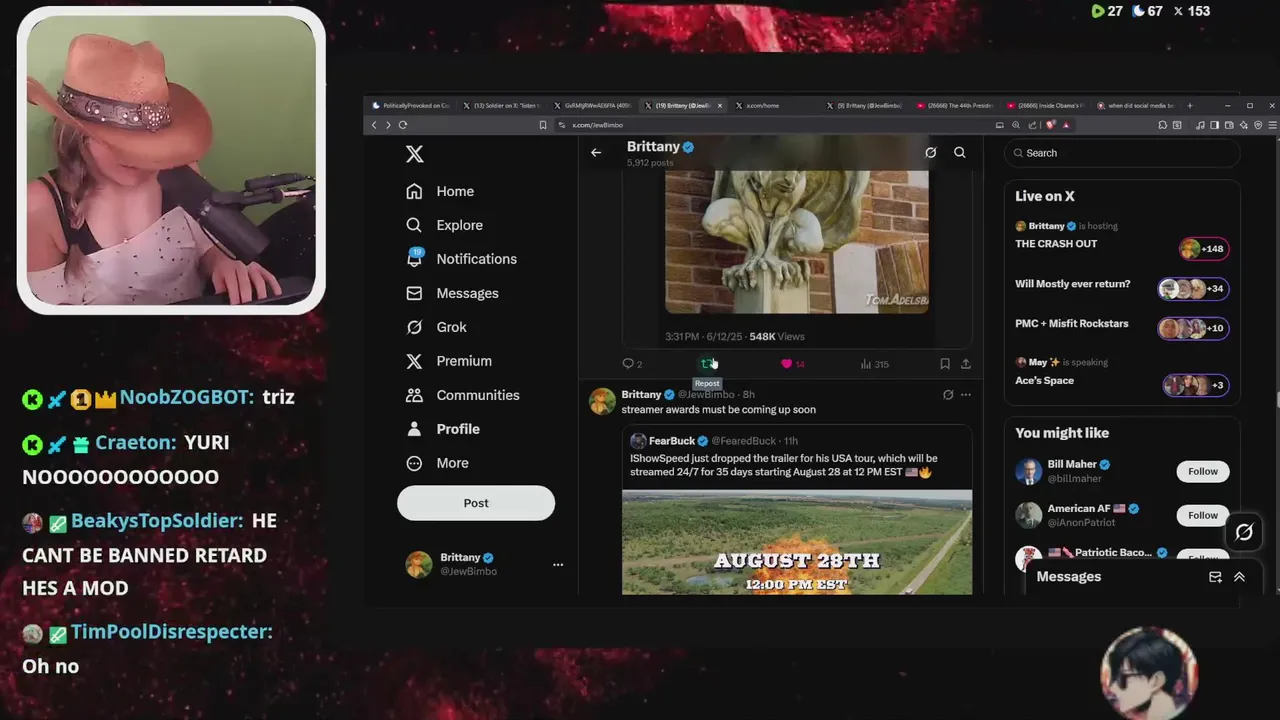Click the floating Grok button
Viewport: 1280px width, 720px height.
(x=1244, y=533)
